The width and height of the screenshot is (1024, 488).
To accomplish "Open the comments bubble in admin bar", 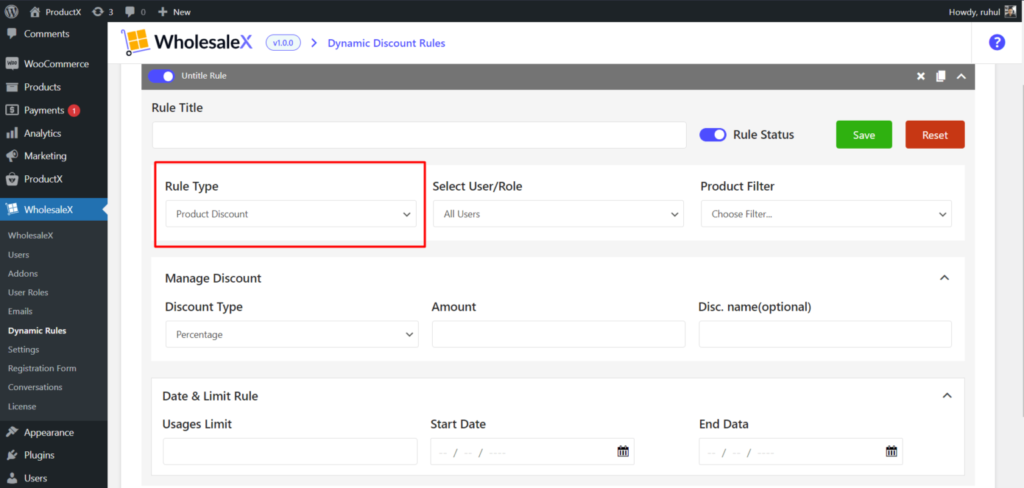I will tap(130, 11).
